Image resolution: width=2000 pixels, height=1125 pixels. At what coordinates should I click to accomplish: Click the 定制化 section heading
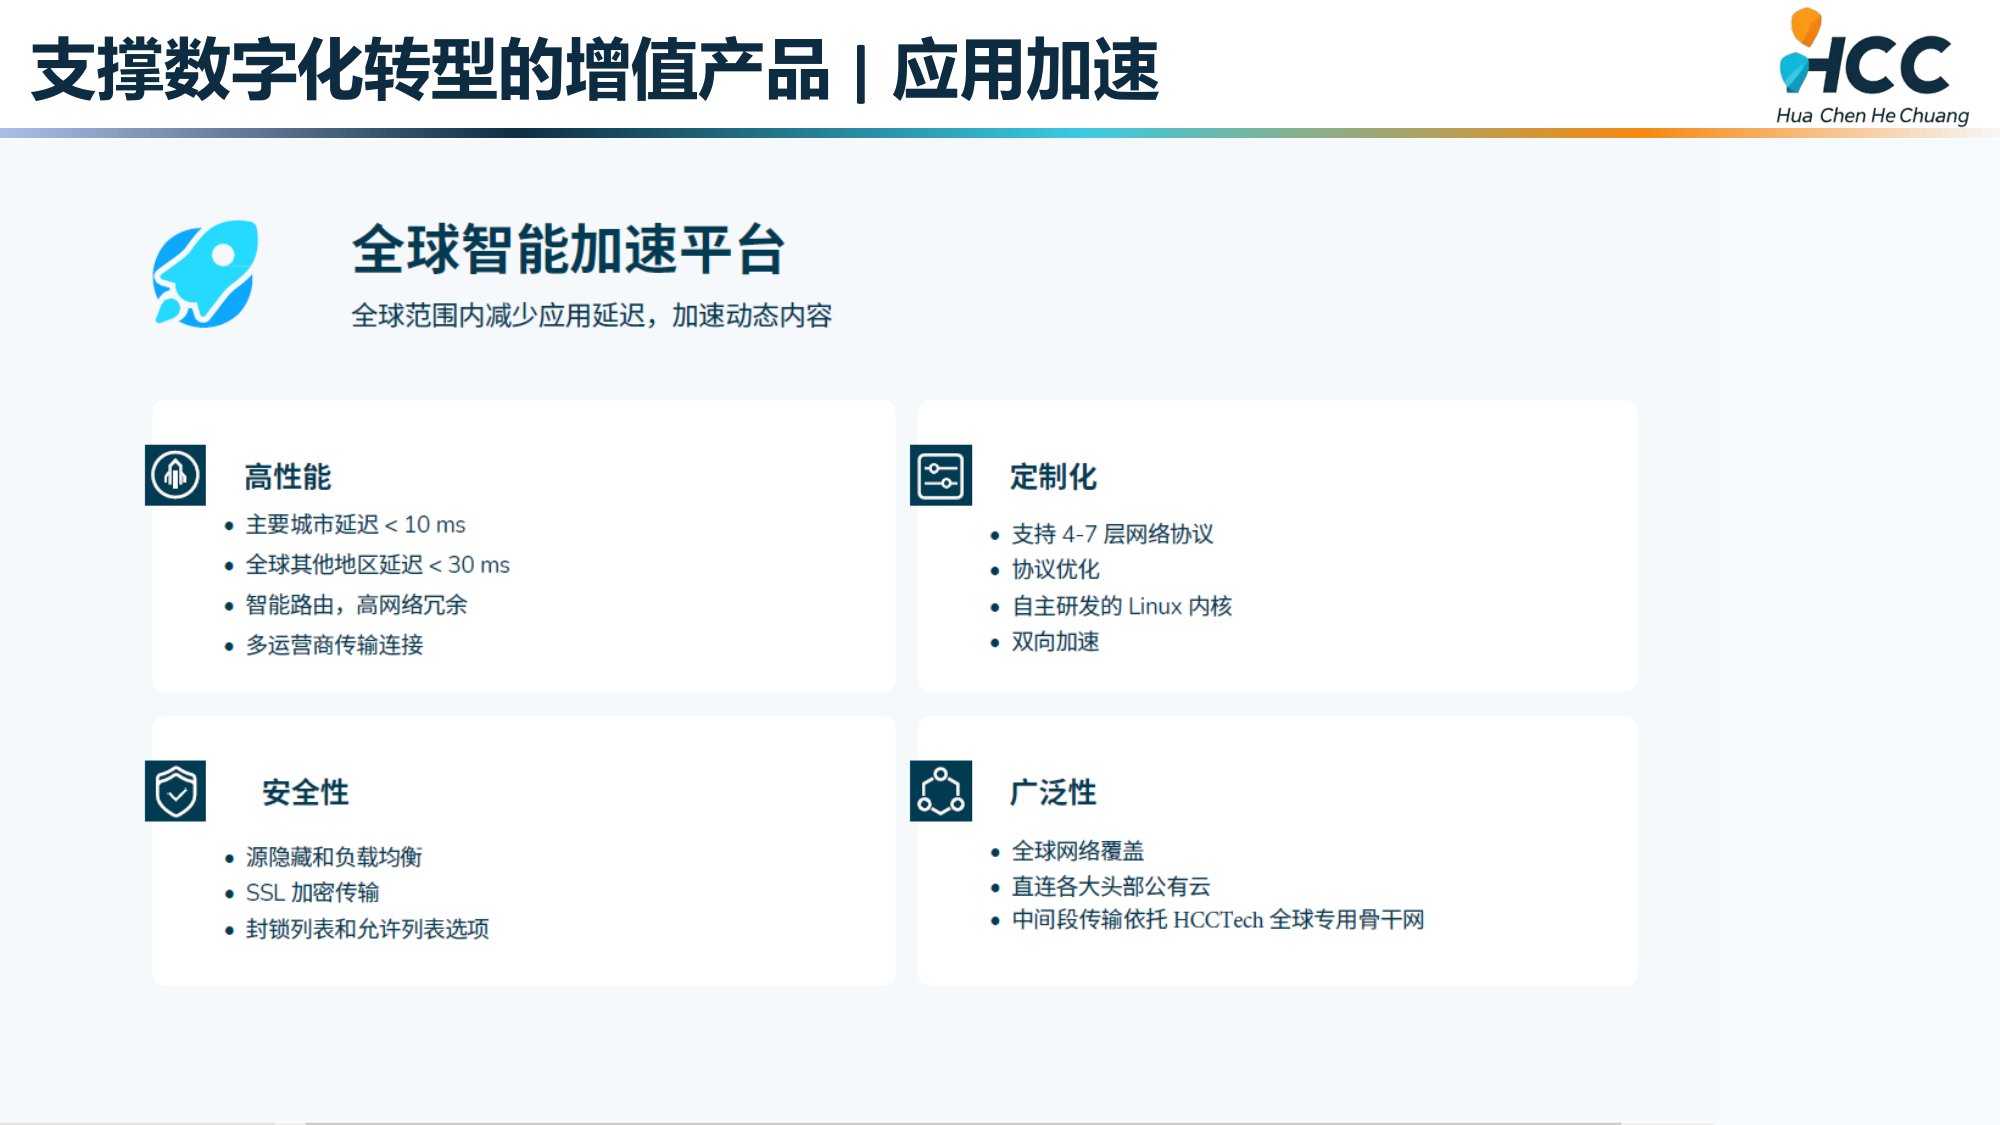click(1053, 477)
